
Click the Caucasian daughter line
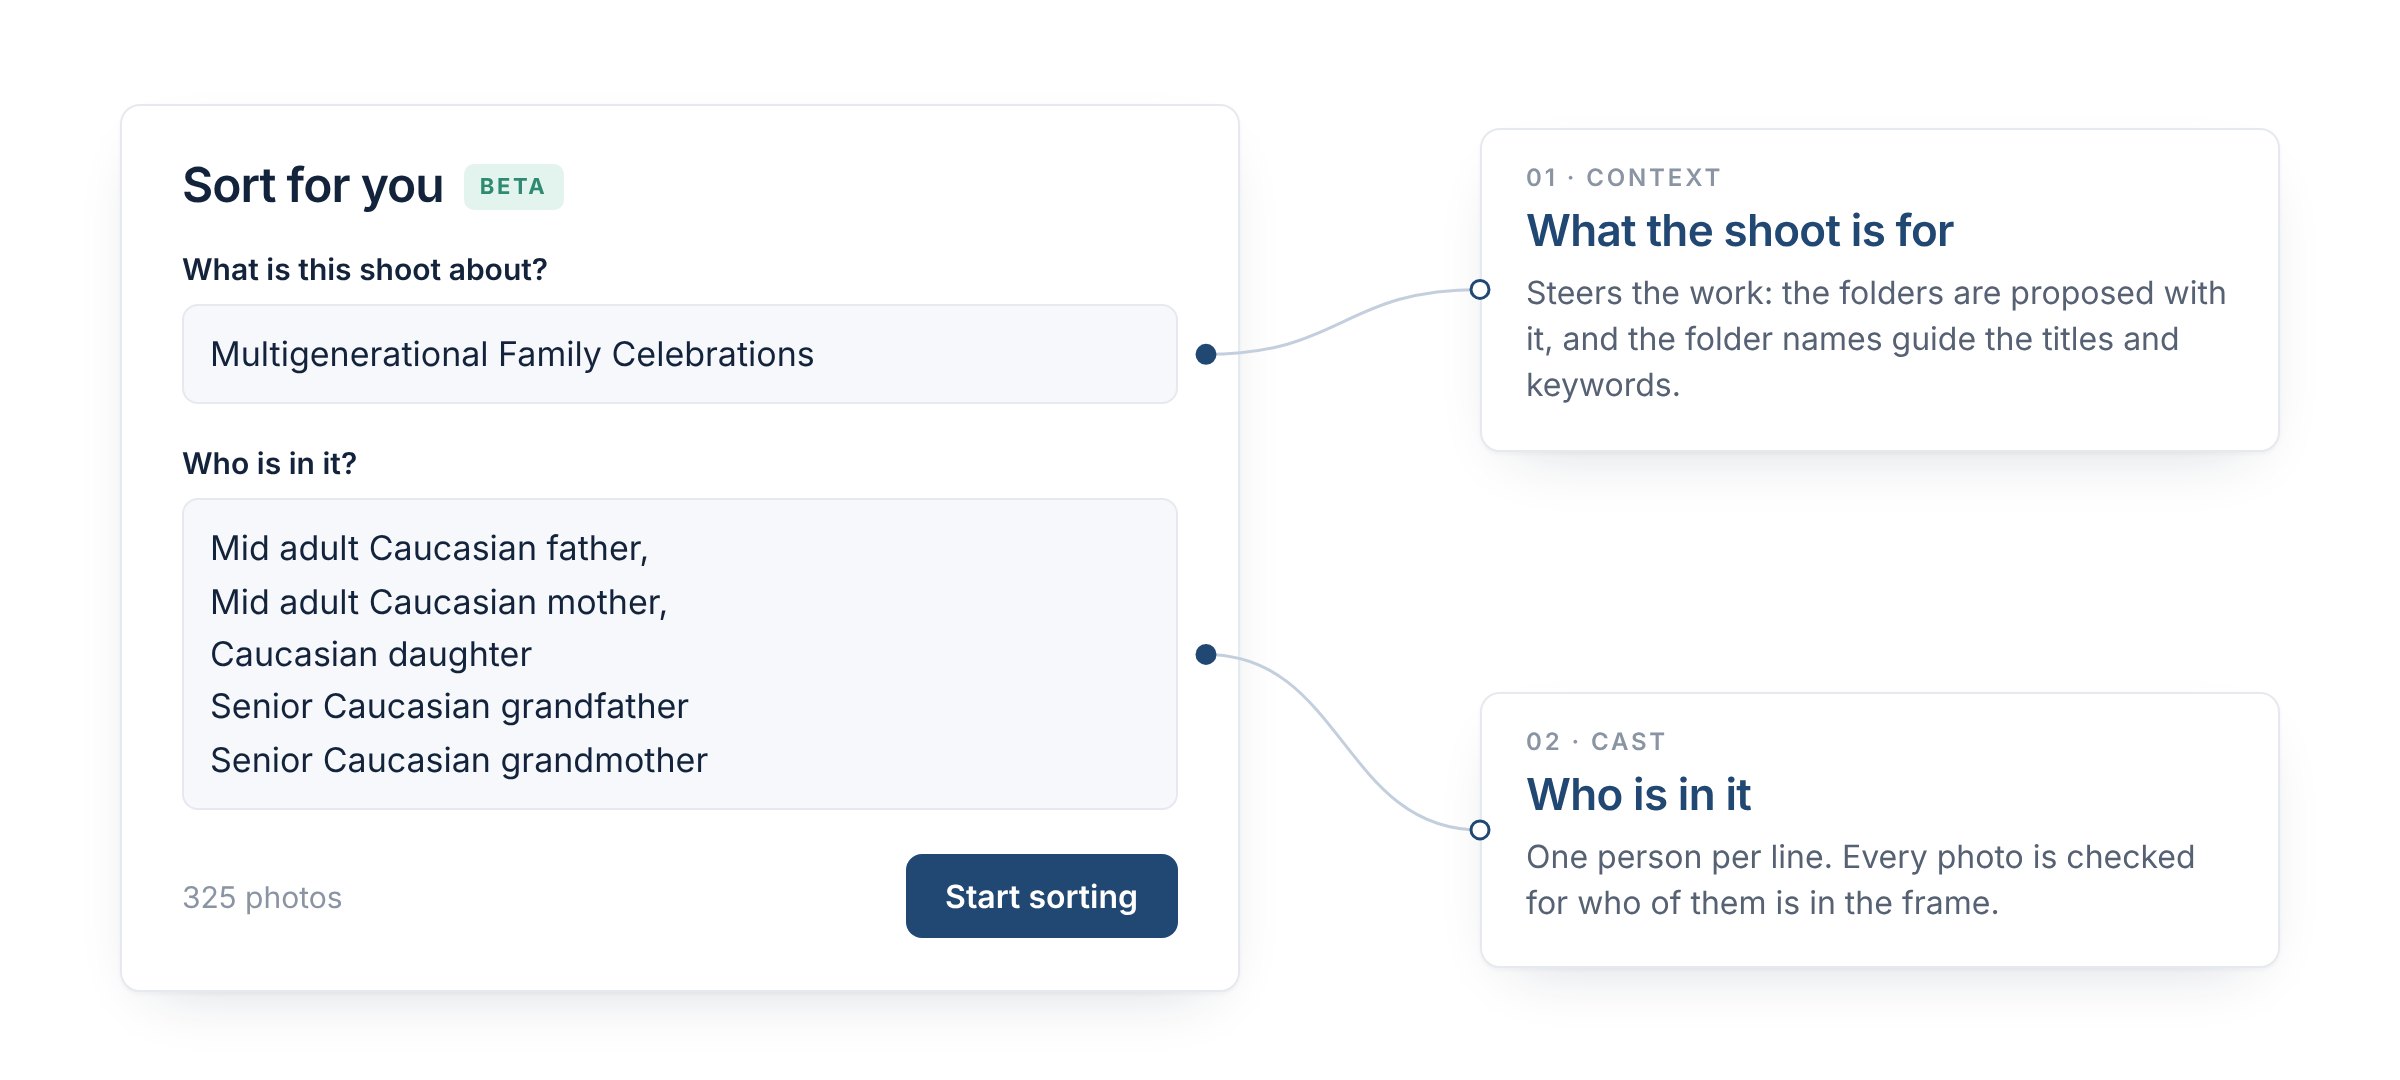(x=371, y=654)
